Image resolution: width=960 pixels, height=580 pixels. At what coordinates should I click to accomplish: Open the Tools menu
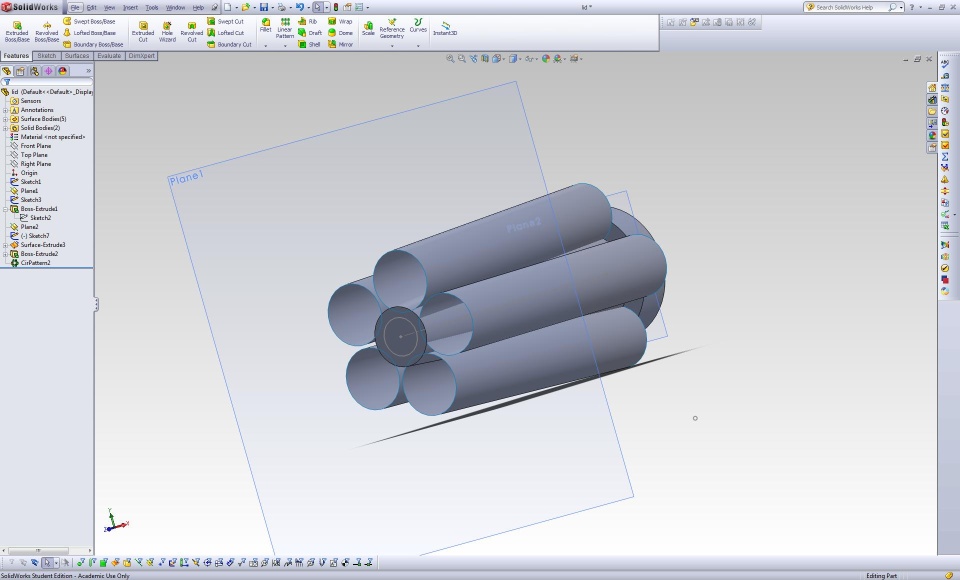click(151, 7)
